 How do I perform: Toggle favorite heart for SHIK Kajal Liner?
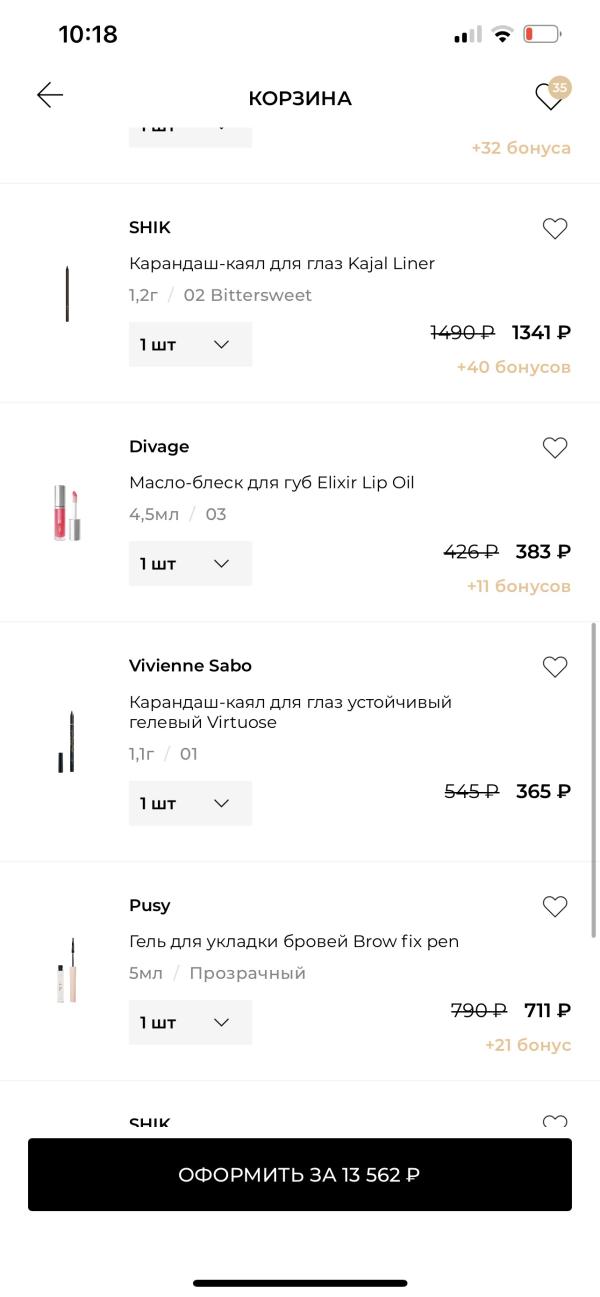(x=555, y=229)
